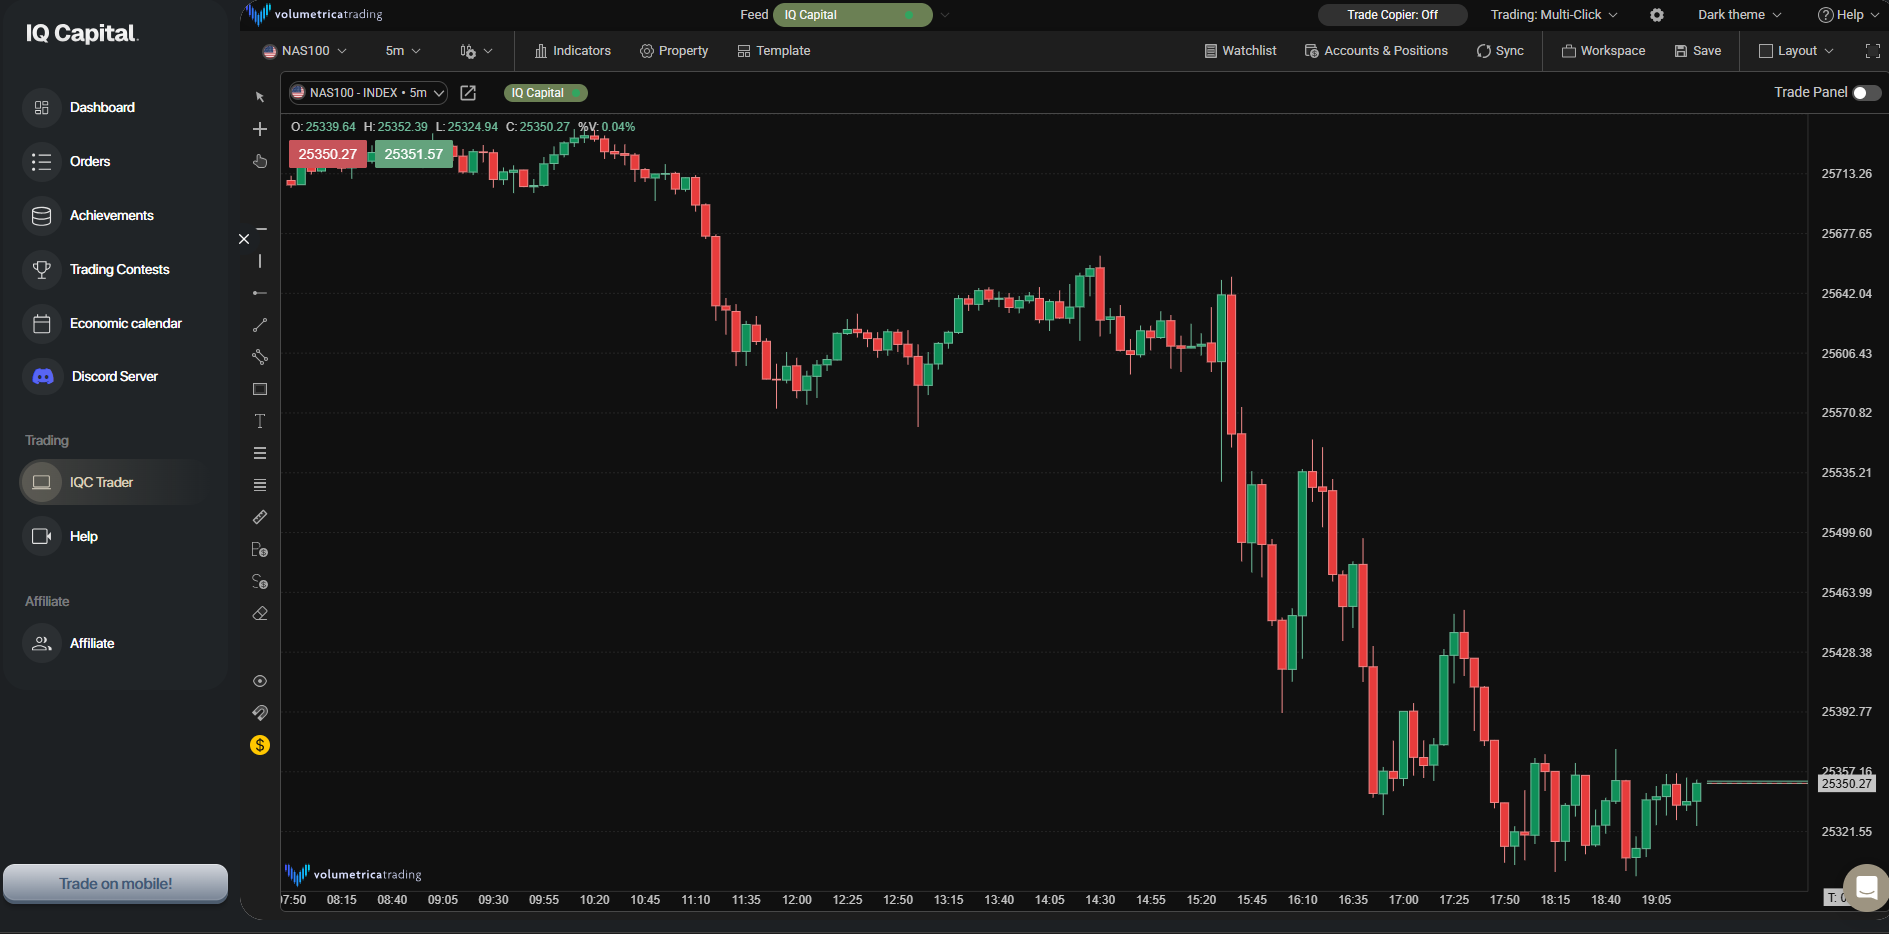Select the rectangle drawing tool
Screen dimensions: 1889x934
coord(259,389)
